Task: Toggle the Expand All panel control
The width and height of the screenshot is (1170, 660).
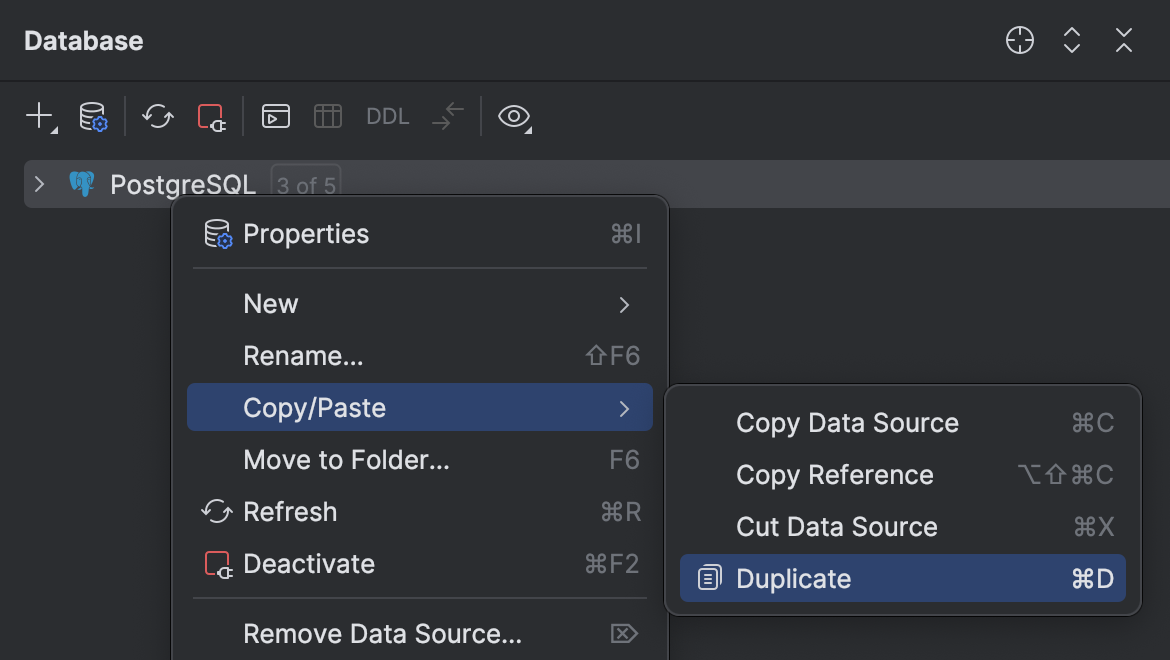Action: pyautogui.click(x=1071, y=40)
